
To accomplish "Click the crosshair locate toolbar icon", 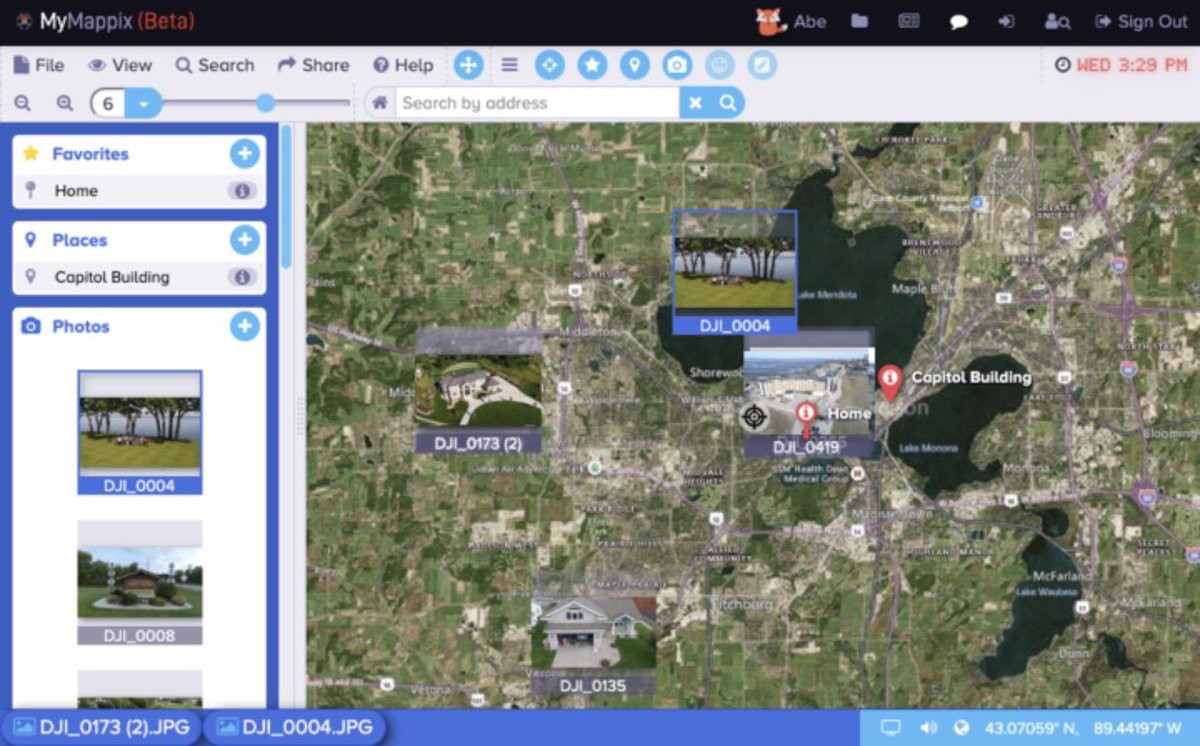I will coord(549,65).
